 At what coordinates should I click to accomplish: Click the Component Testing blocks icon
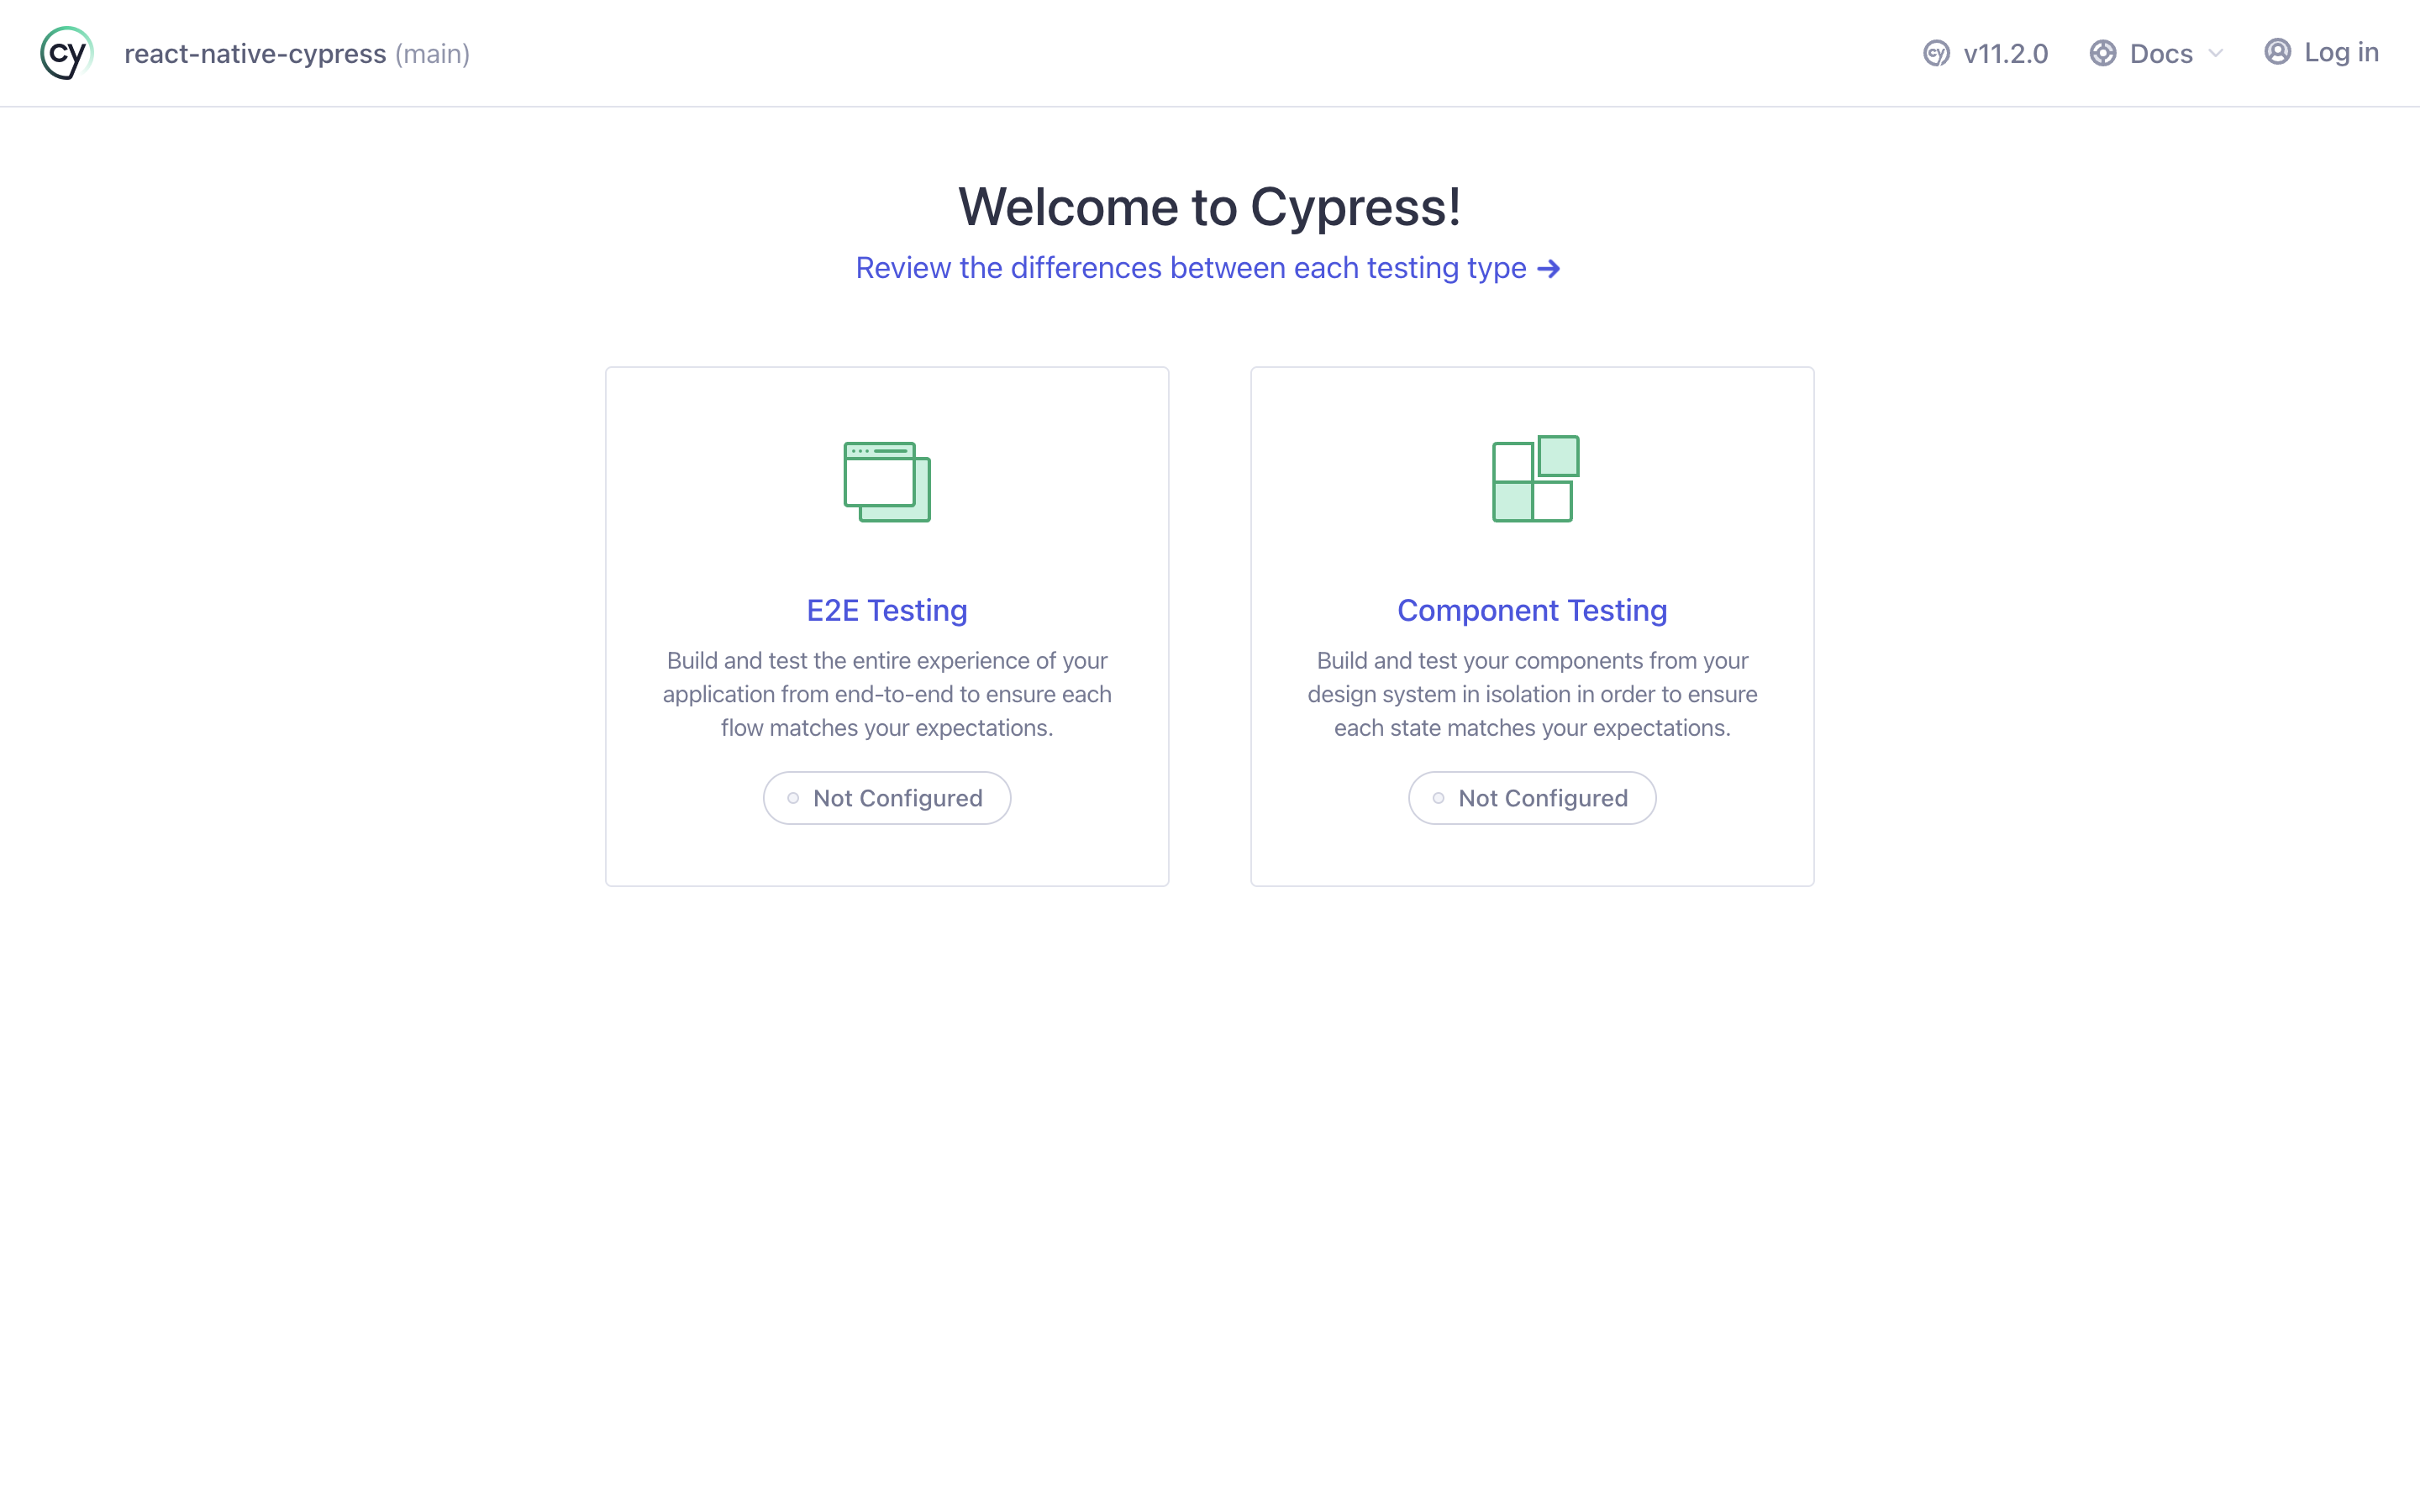click(1535, 478)
